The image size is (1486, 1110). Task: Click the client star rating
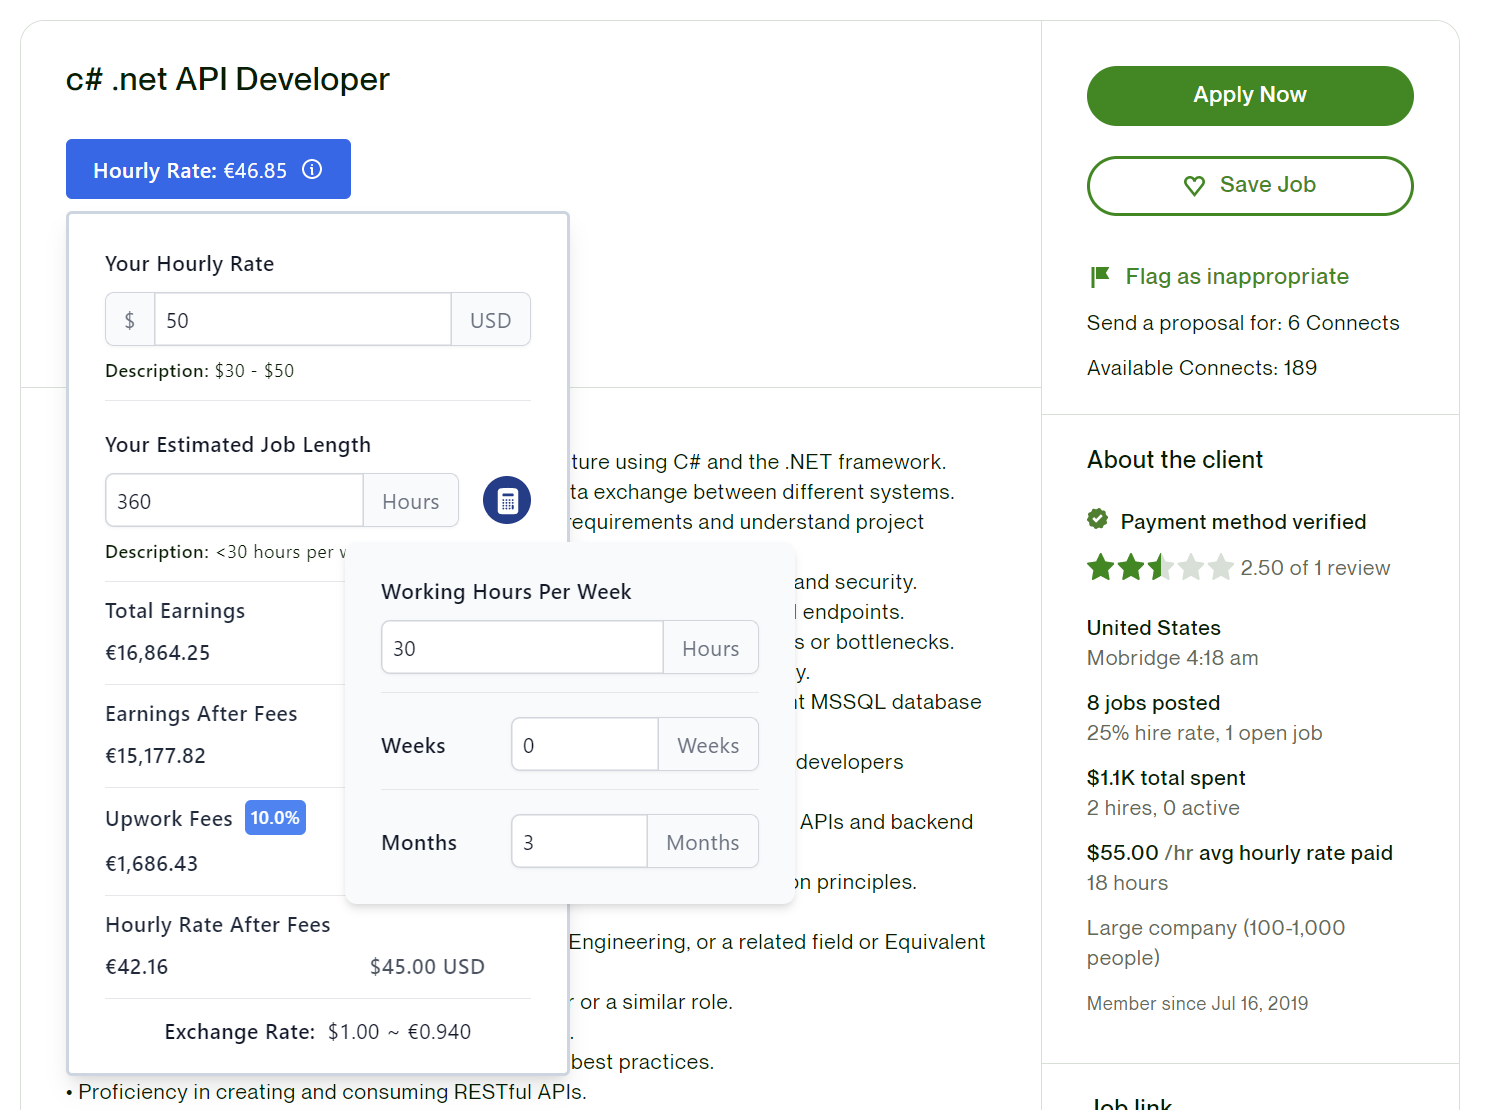tap(1160, 568)
